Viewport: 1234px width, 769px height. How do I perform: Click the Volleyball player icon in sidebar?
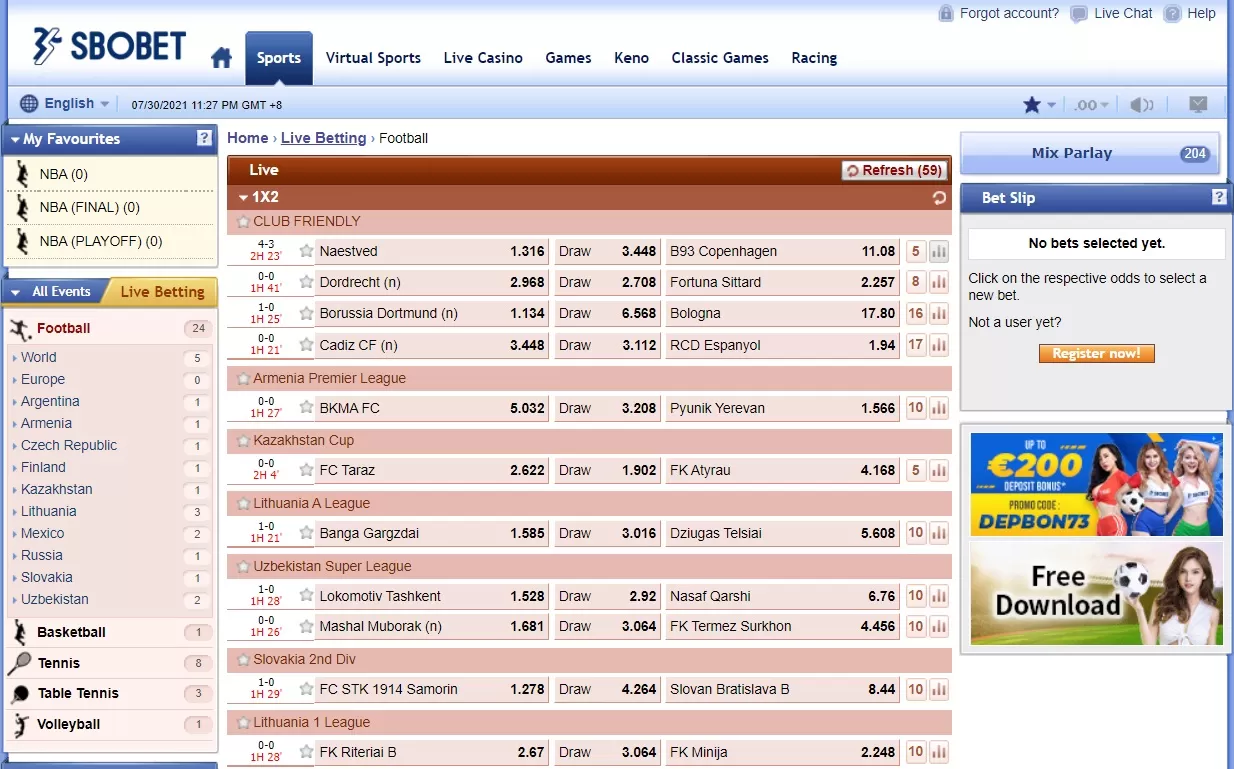click(x=20, y=725)
